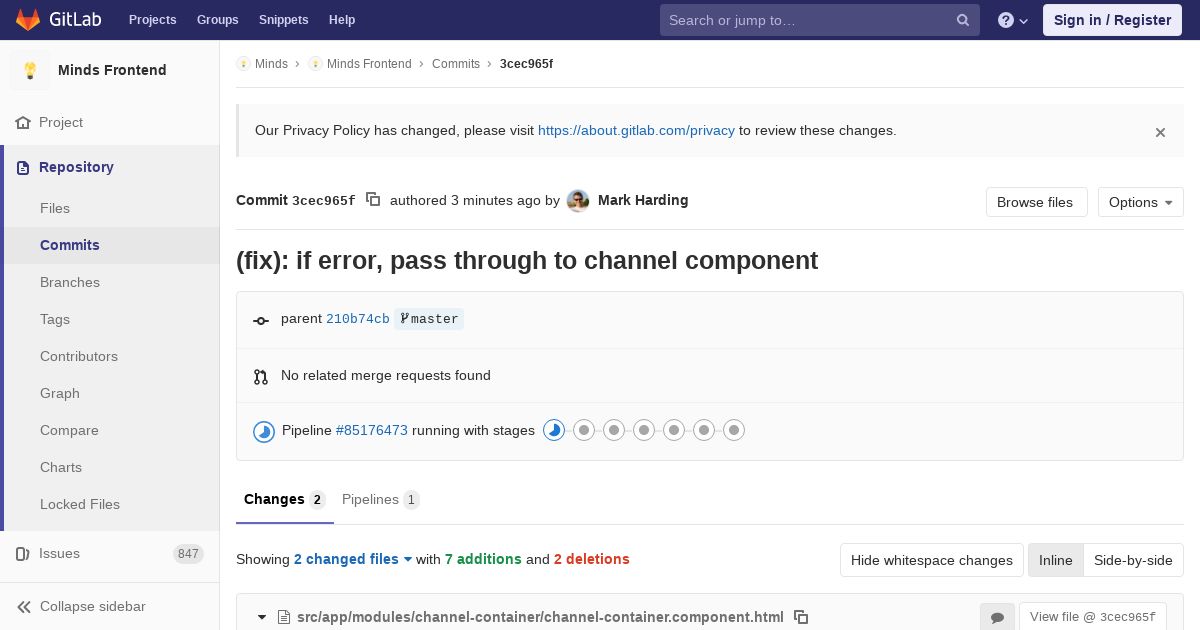
Task: Click the Minds Frontend project title
Action: pos(112,70)
